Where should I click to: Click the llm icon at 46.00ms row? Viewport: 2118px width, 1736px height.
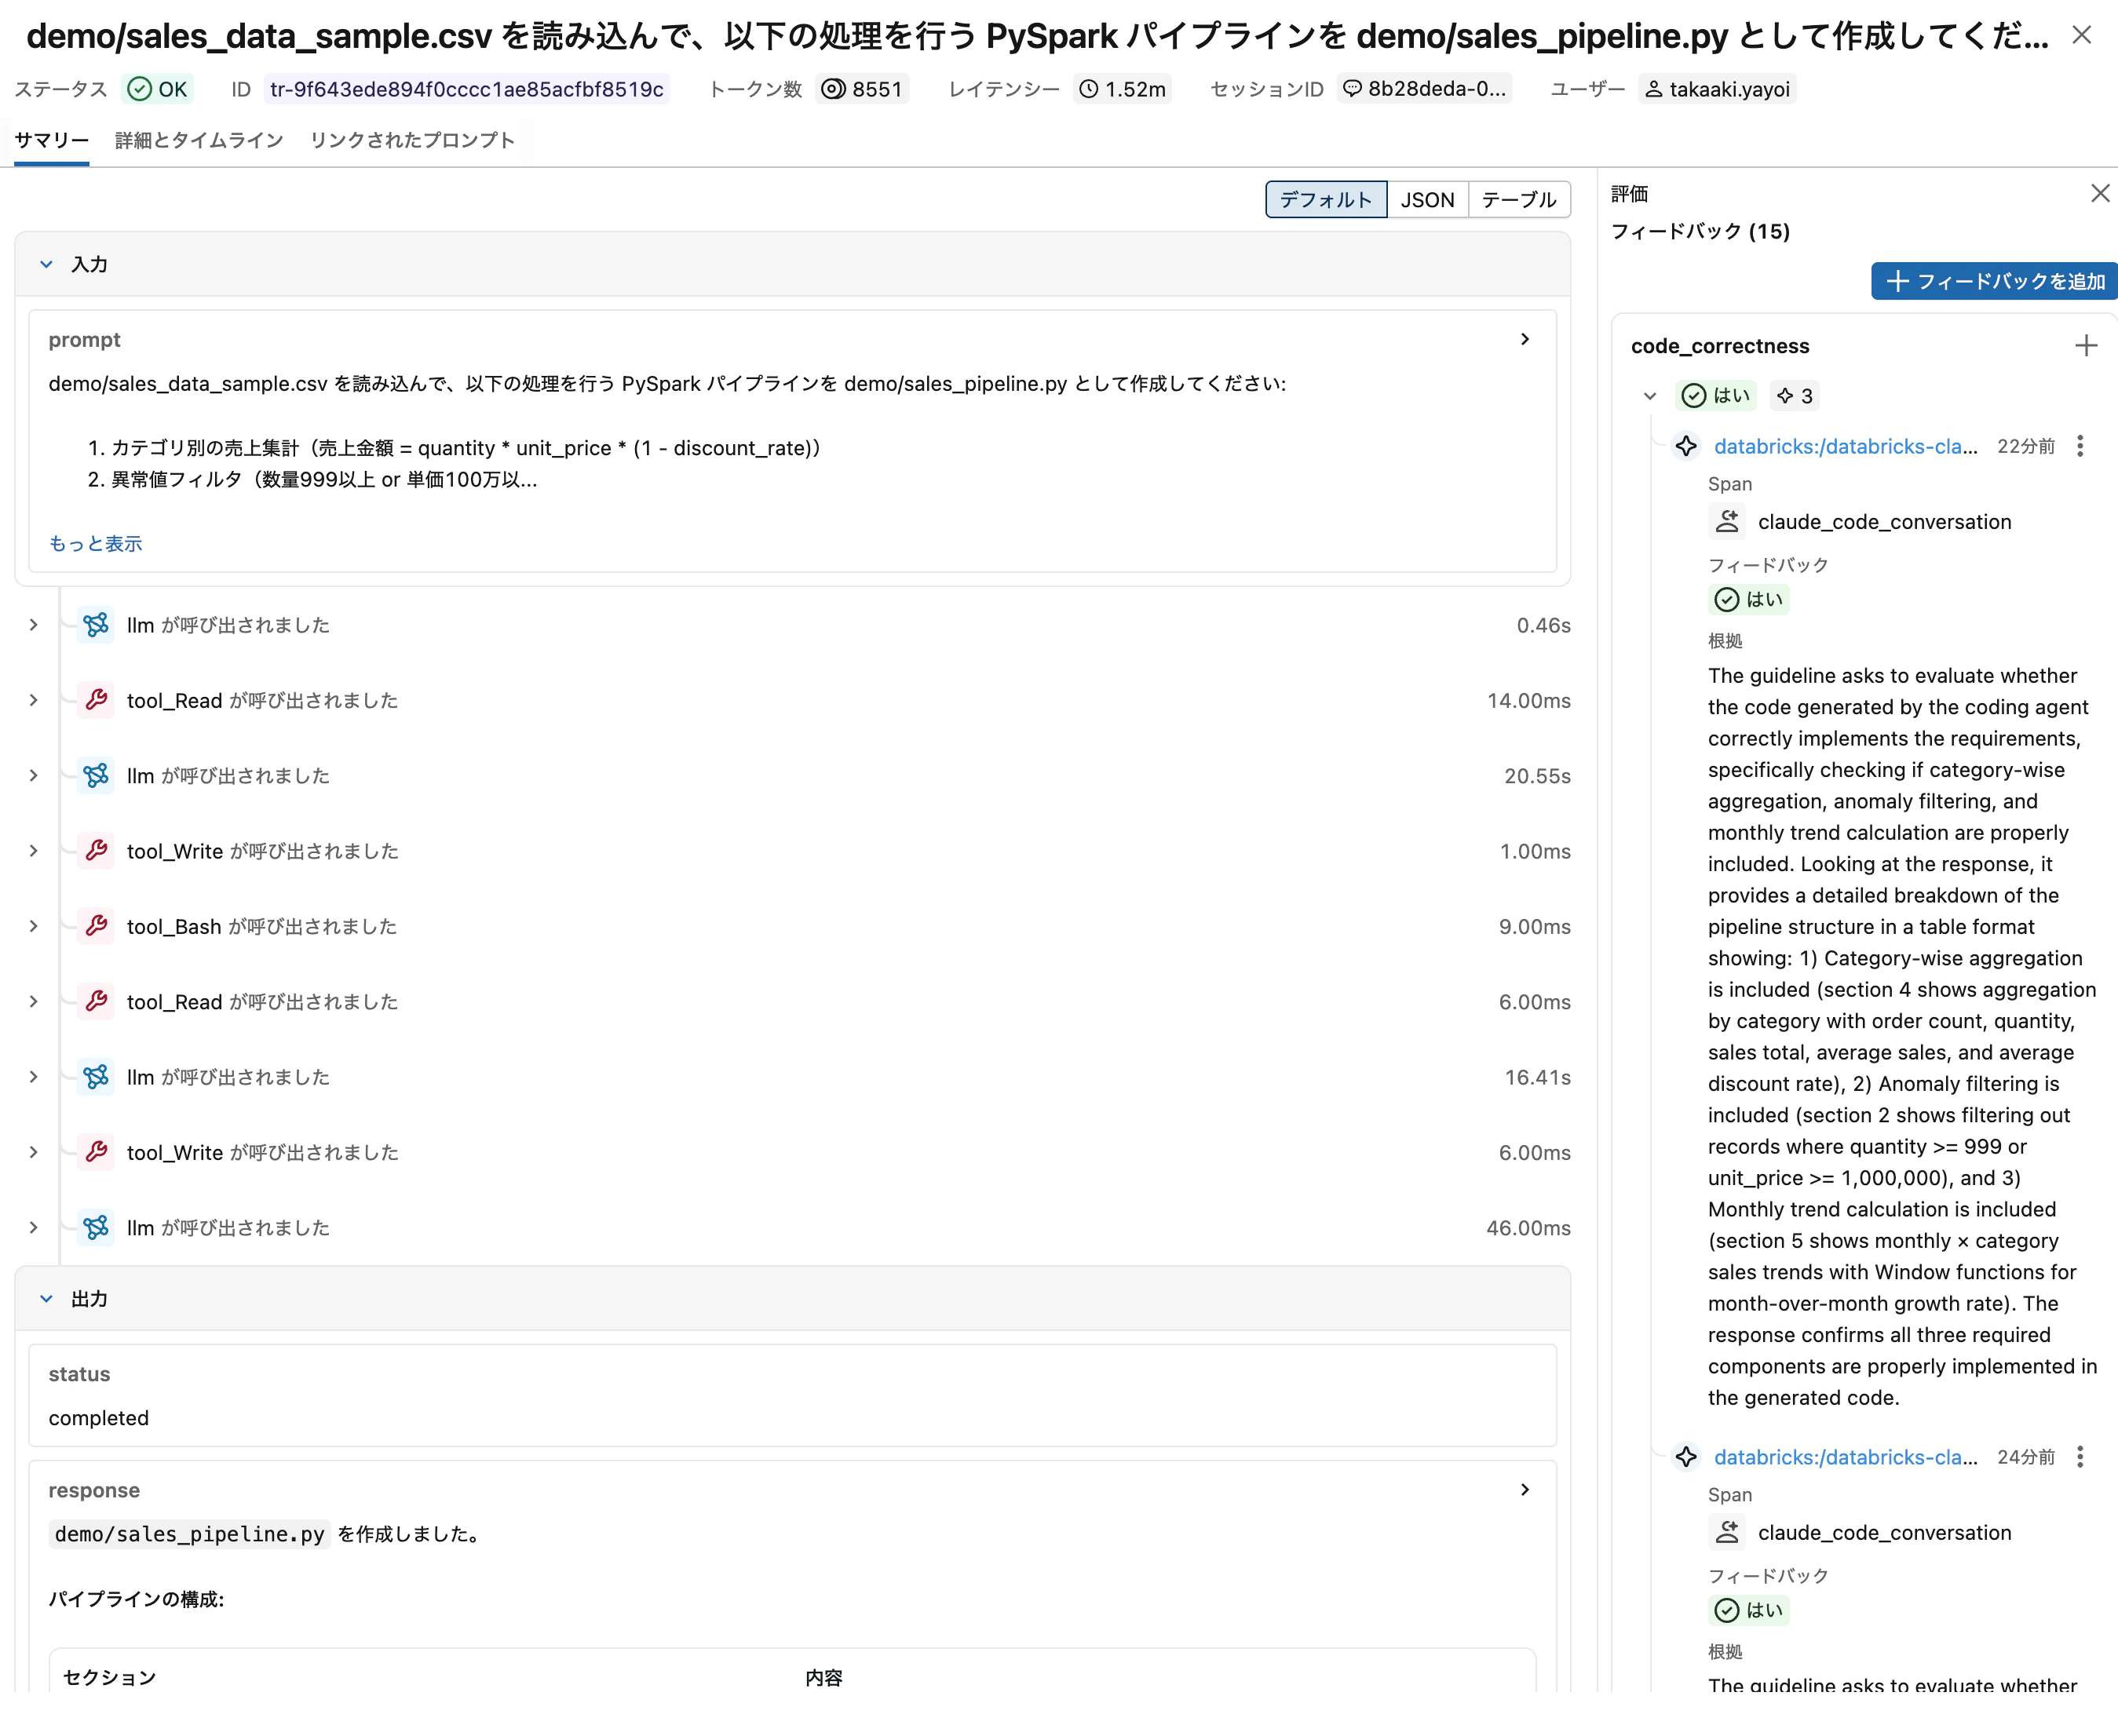96,1227
